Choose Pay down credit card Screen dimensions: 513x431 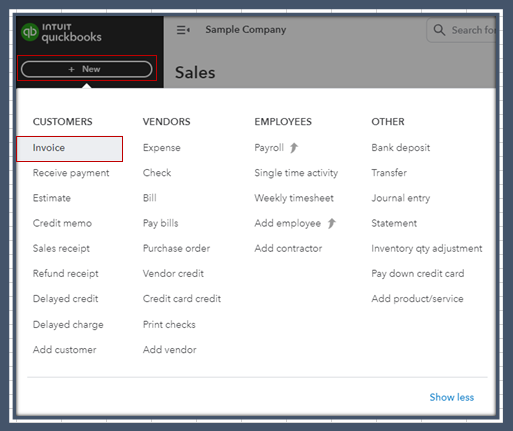[418, 274]
